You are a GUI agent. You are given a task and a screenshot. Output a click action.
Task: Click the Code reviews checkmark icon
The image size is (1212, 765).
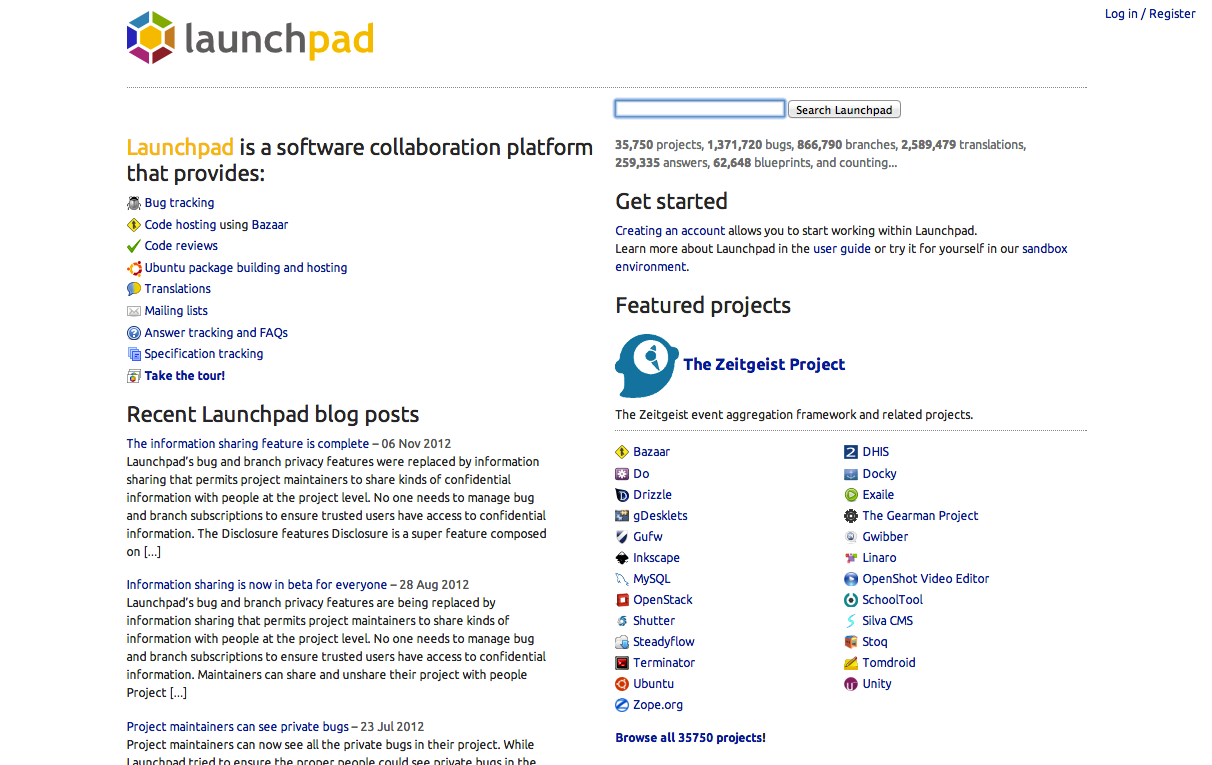pyautogui.click(x=134, y=246)
